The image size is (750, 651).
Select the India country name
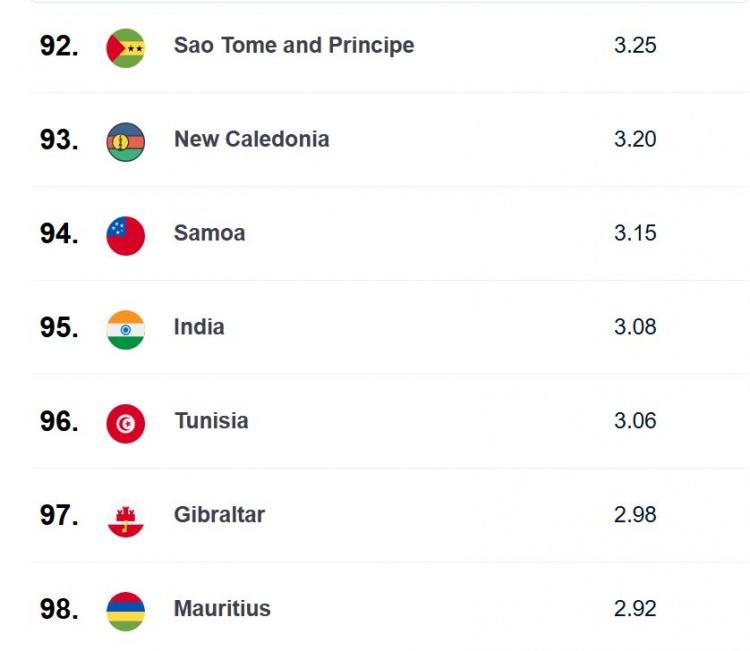(199, 327)
